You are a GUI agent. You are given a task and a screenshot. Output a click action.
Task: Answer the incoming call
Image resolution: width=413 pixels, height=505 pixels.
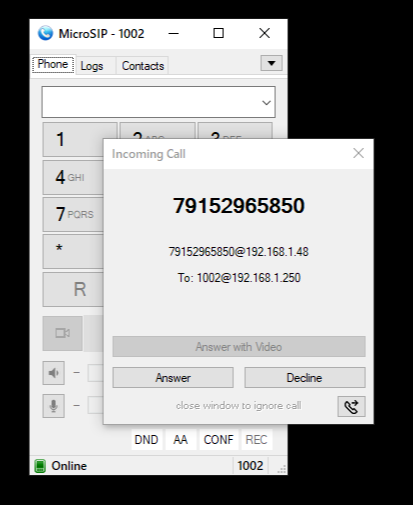pos(173,378)
